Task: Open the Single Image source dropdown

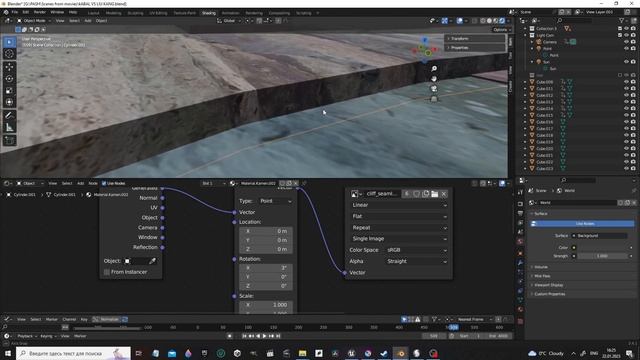Action: tap(399, 239)
